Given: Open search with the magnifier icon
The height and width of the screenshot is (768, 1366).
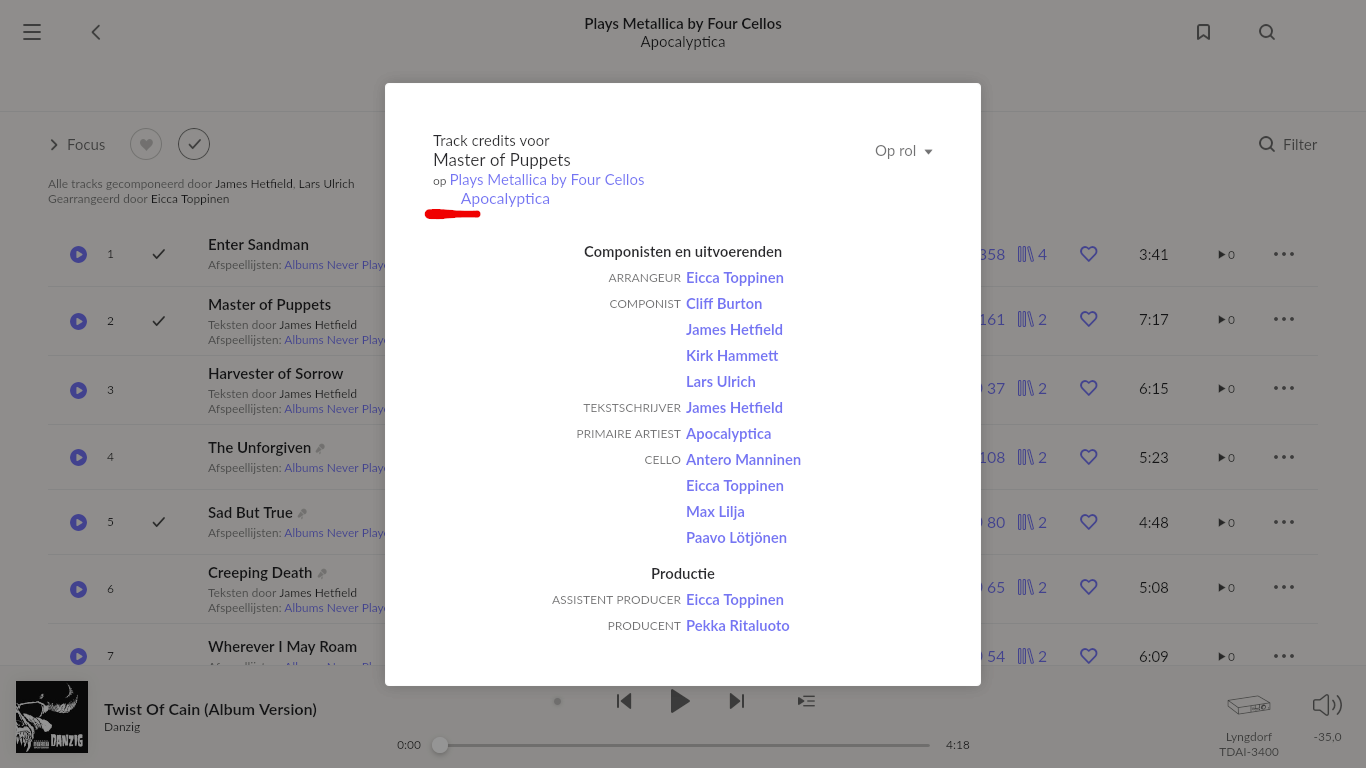Looking at the screenshot, I should pyautogui.click(x=1267, y=32).
